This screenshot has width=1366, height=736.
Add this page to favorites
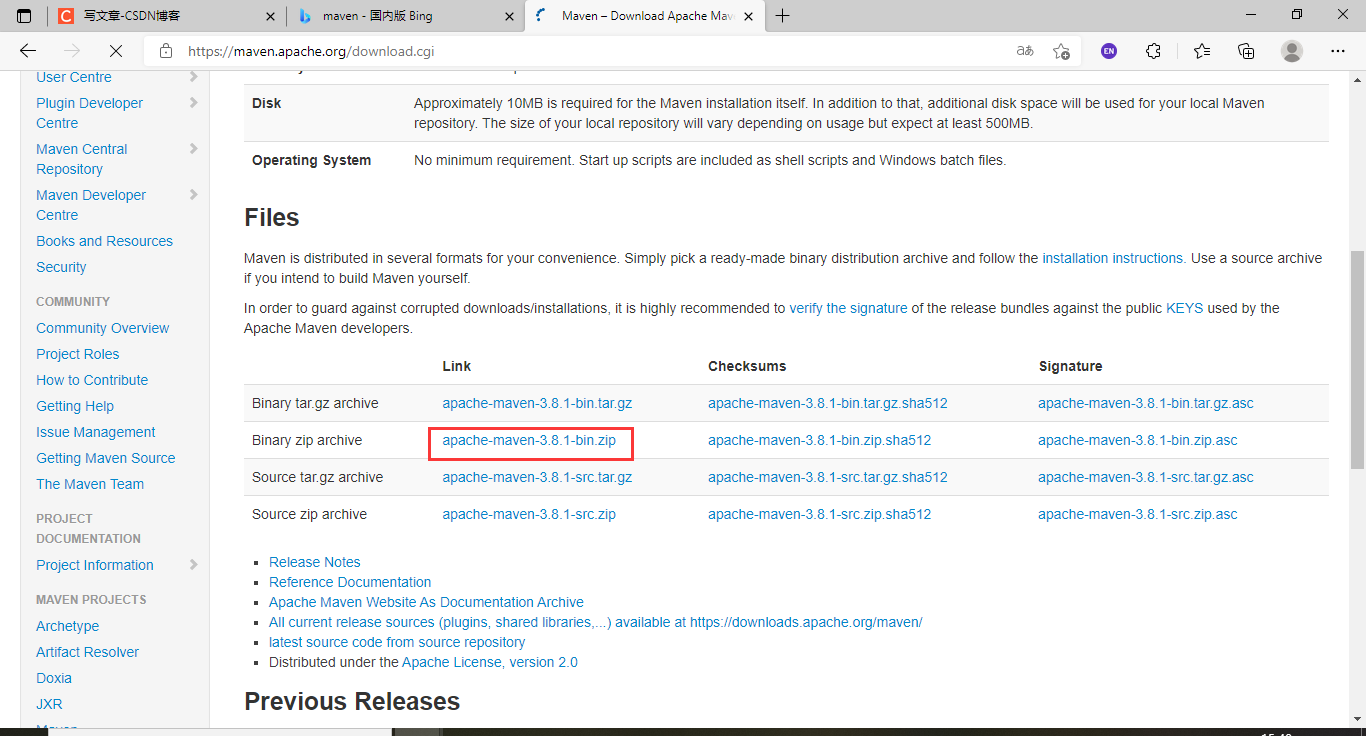(x=1061, y=51)
